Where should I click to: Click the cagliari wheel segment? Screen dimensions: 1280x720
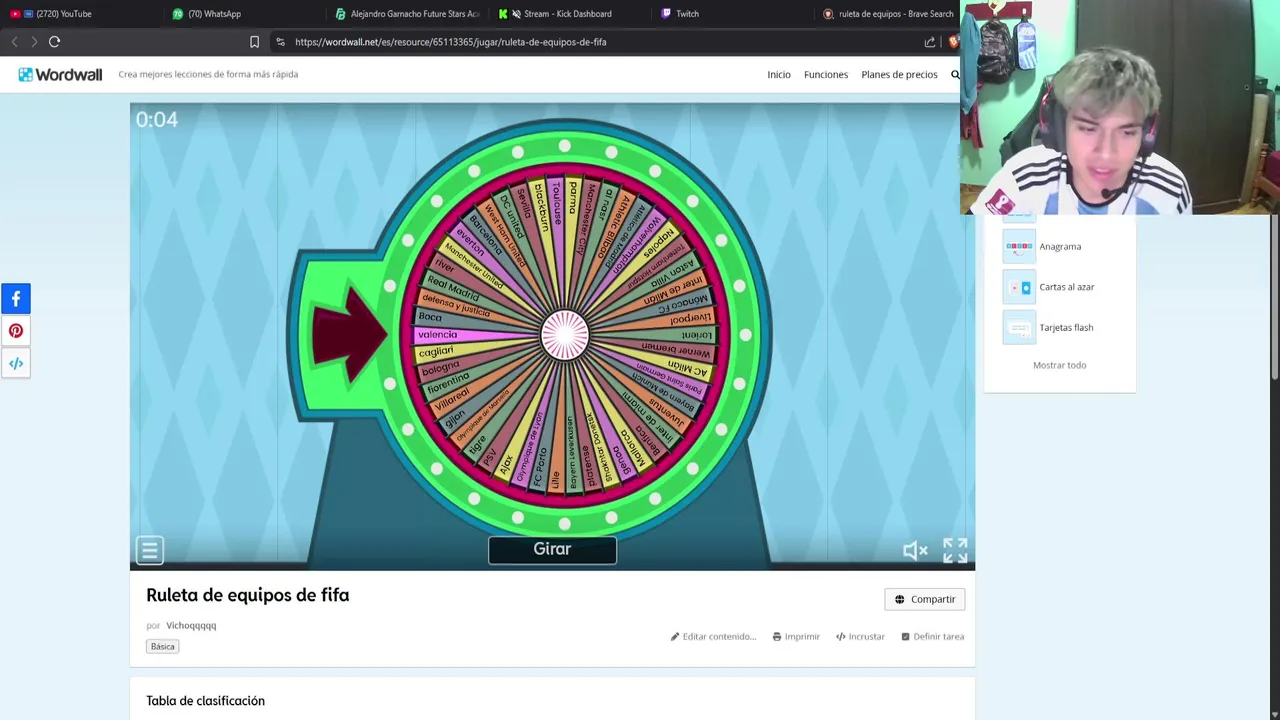(x=436, y=352)
